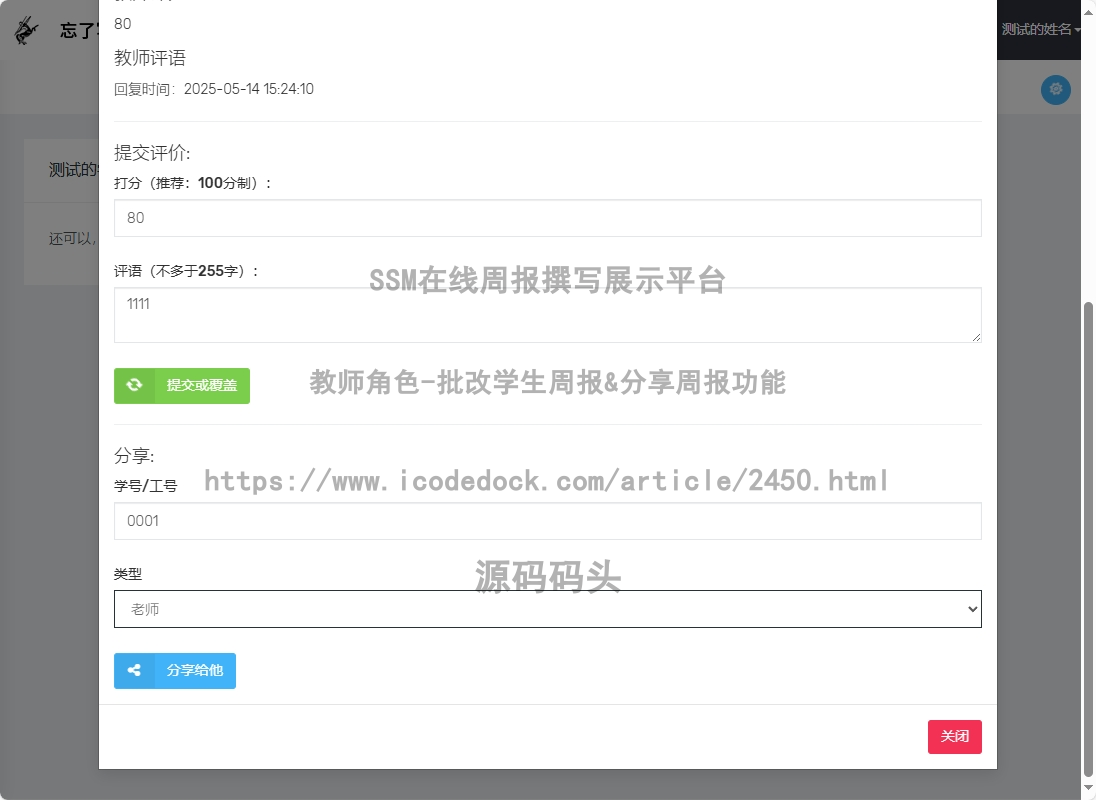Screen dimensions: 1096x800
Task: Close the dialog with the 关闭 button
Action: (954, 737)
